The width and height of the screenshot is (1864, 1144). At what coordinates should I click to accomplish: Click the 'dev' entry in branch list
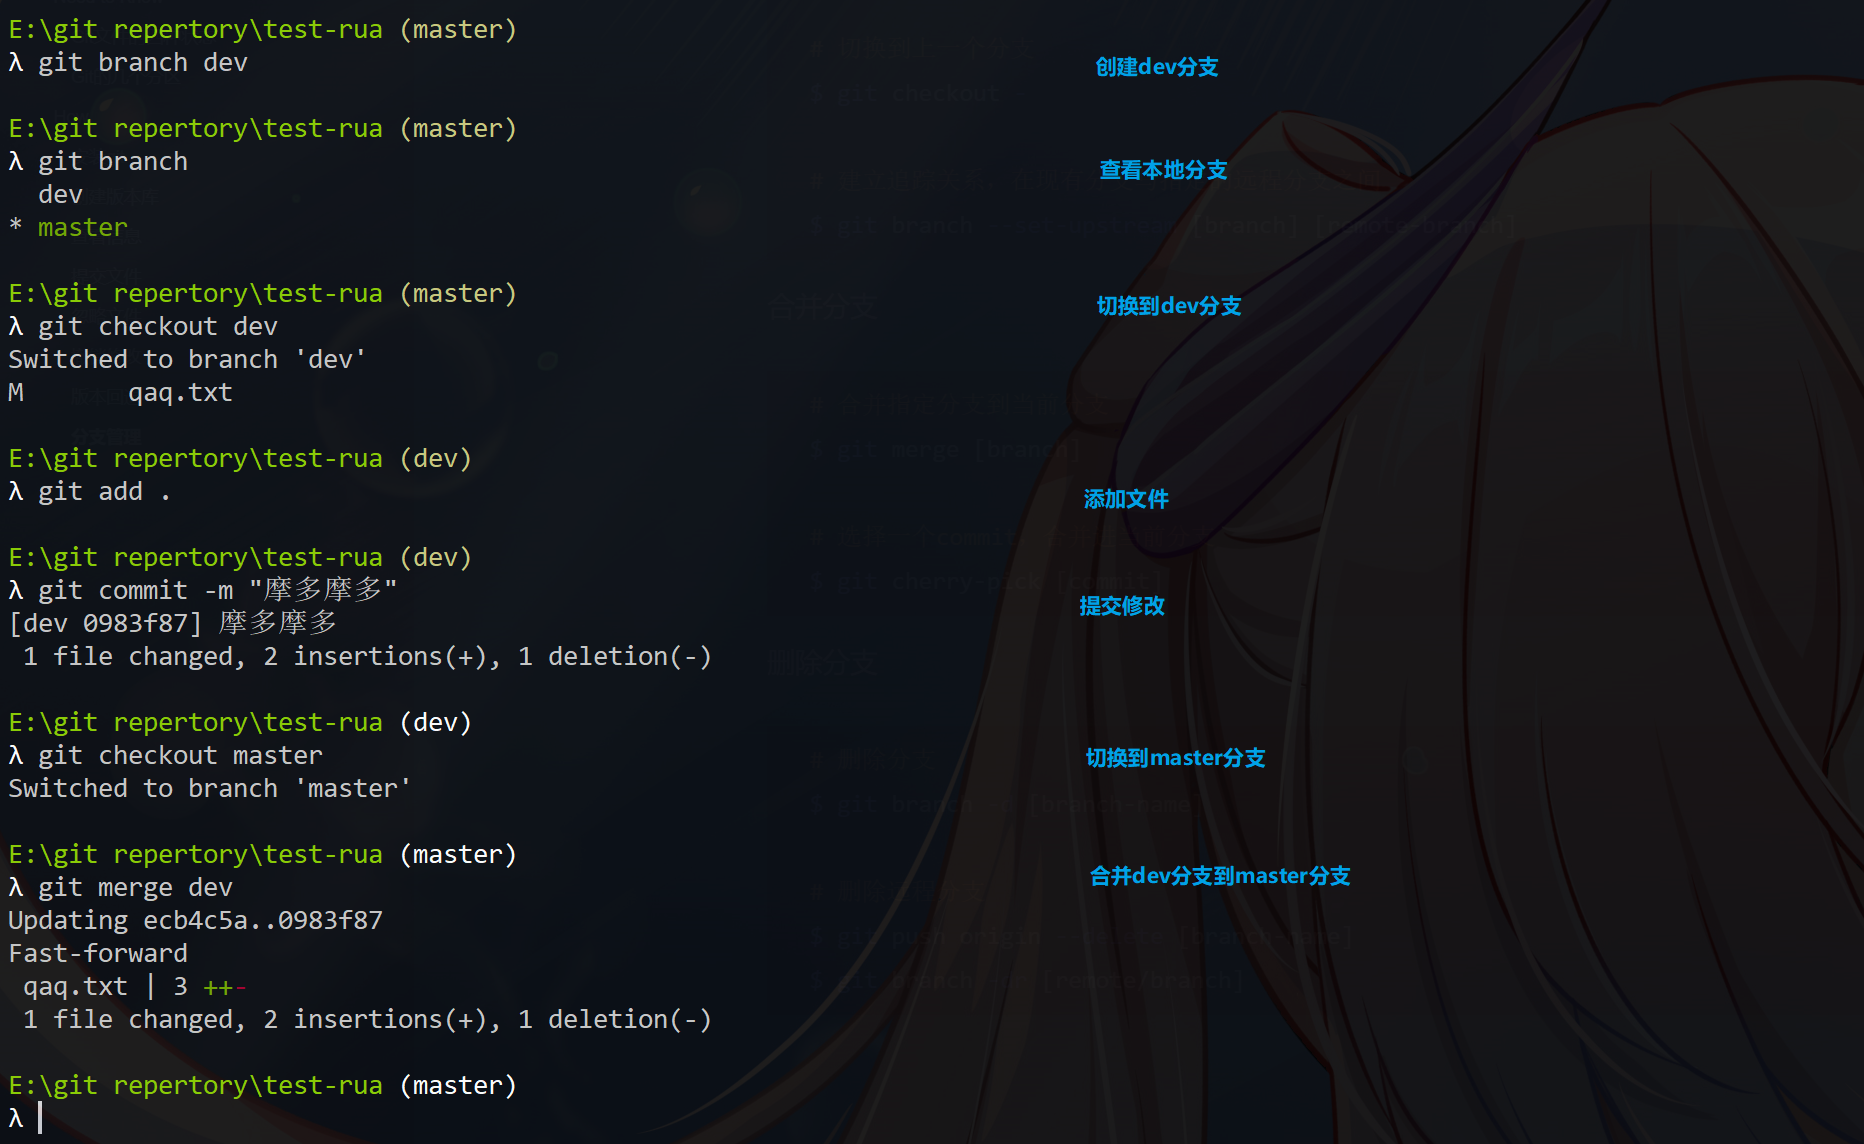60,195
